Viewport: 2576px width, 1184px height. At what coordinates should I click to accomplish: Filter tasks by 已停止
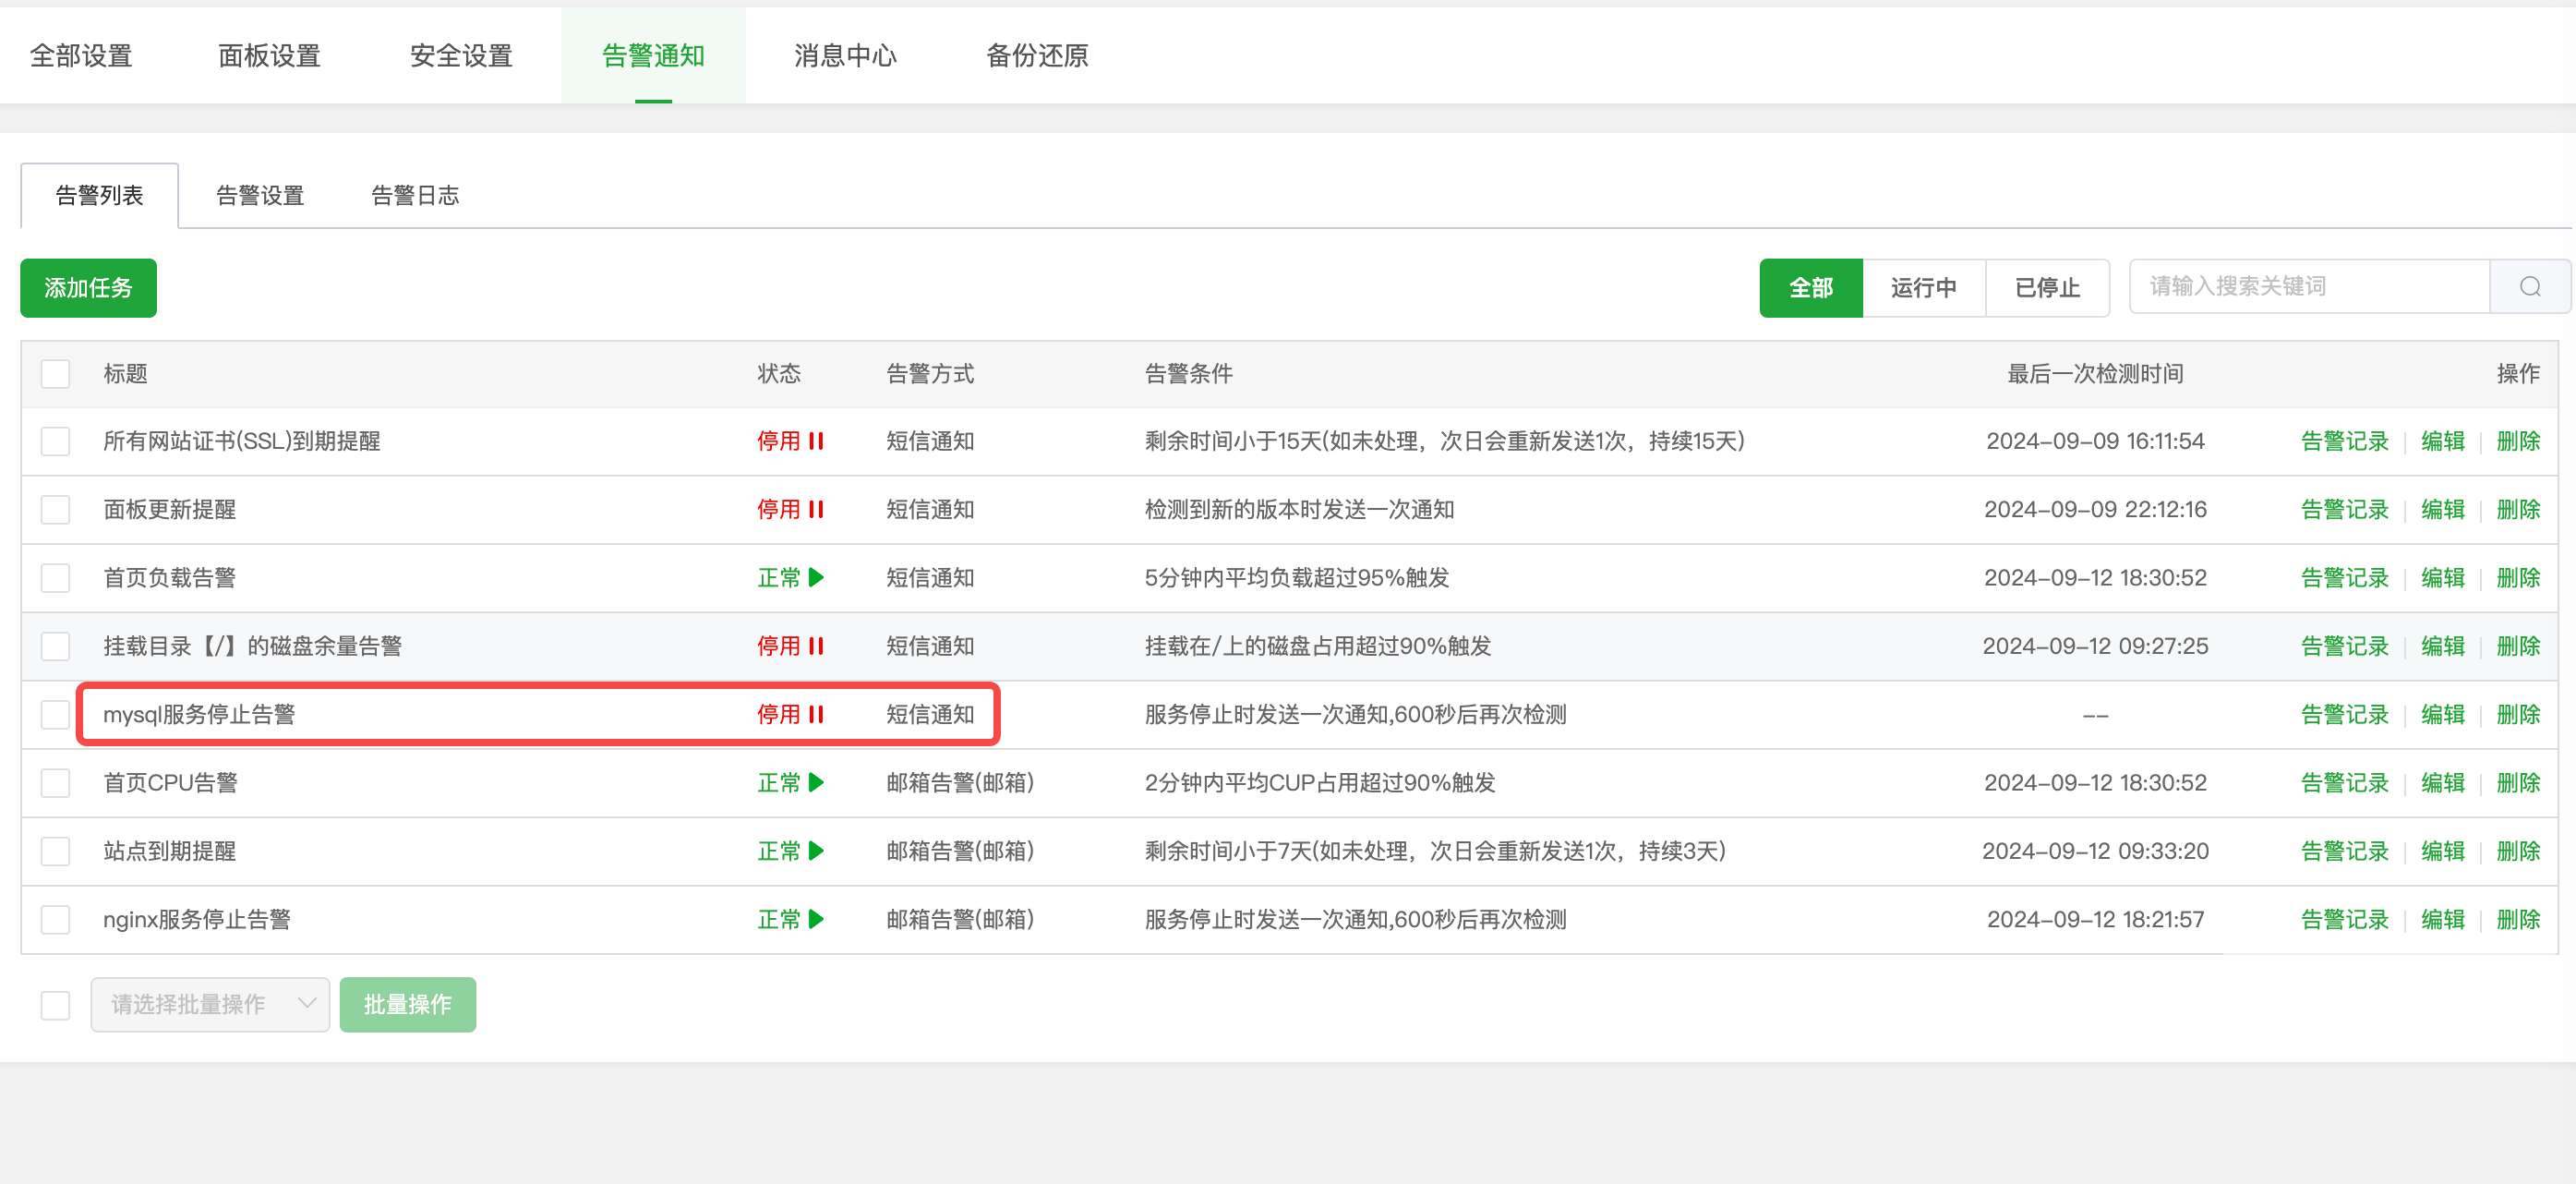pyautogui.click(x=2047, y=288)
